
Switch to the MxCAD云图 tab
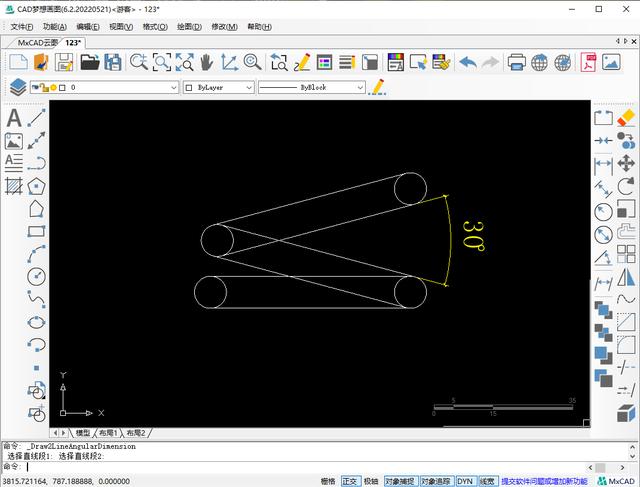(x=38, y=42)
